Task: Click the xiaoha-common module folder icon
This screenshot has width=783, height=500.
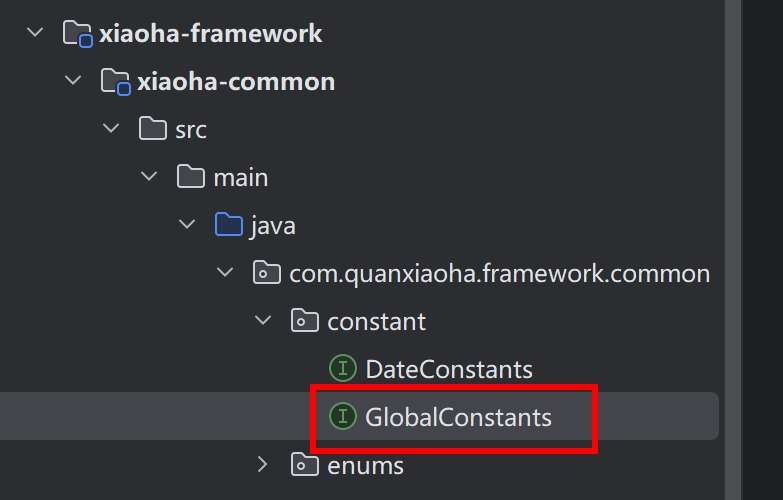Action: tap(116, 81)
